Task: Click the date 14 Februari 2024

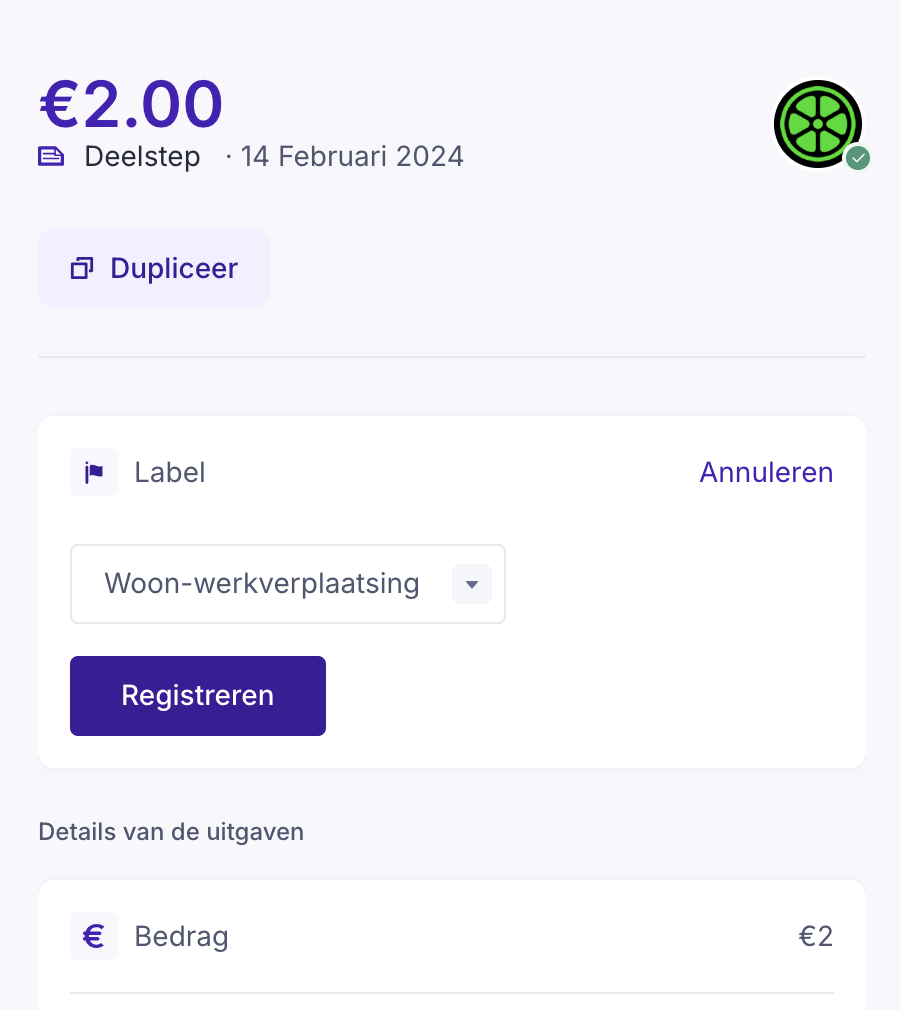Action: (352, 157)
